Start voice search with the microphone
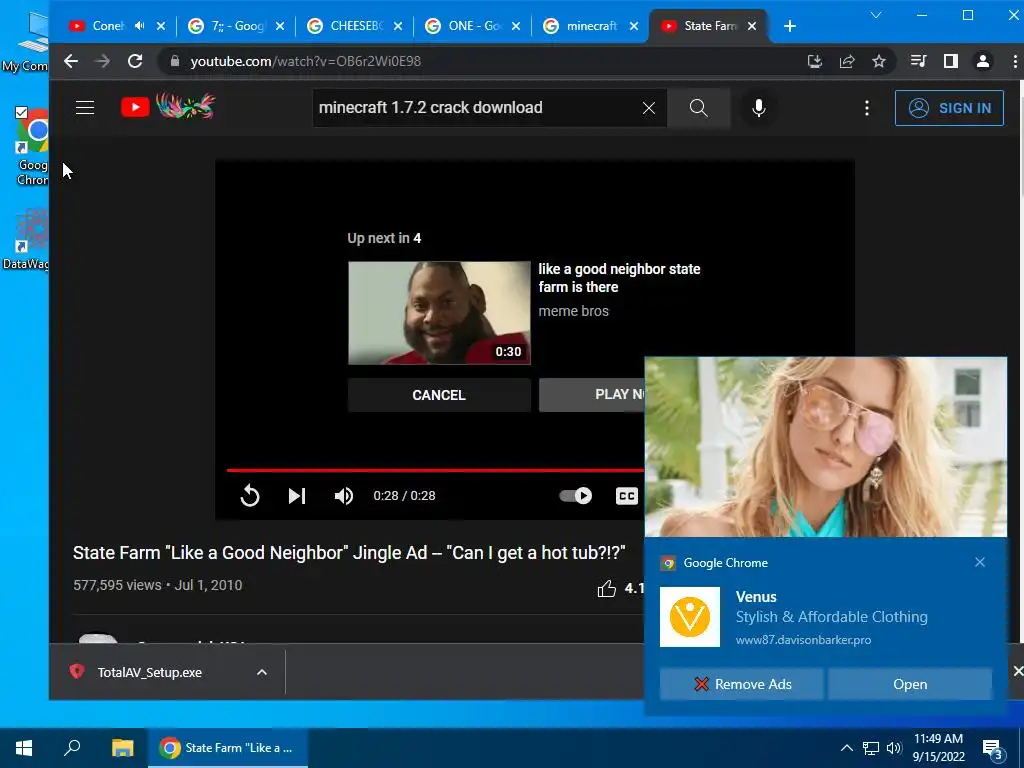This screenshot has width=1024, height=768. (758, 108)
